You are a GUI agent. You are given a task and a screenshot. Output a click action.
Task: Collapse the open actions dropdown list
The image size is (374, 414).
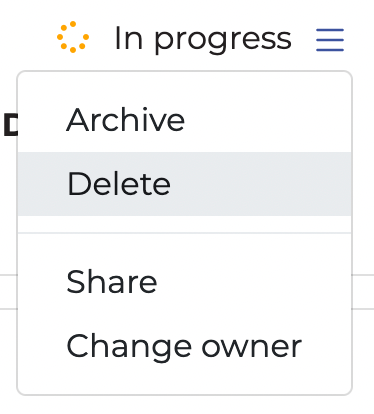click(x=330, y=40)
